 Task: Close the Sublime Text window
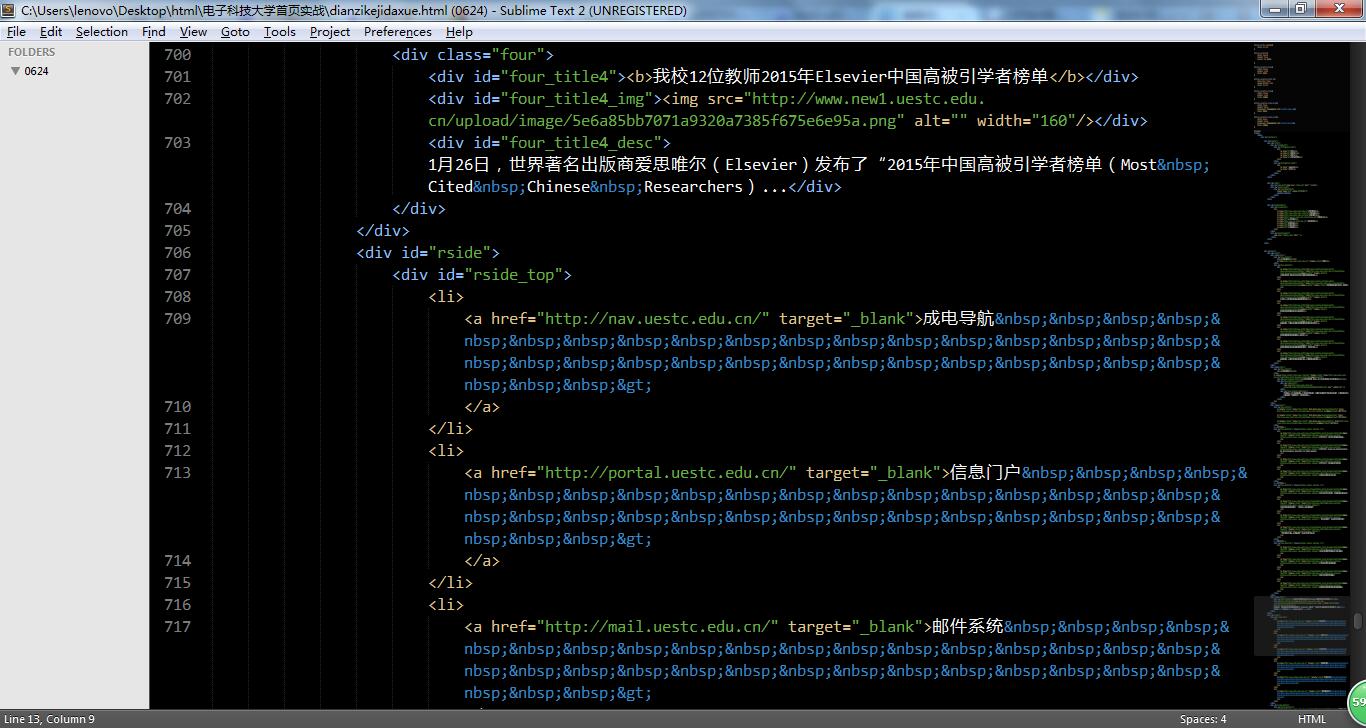coord(1338,9)
